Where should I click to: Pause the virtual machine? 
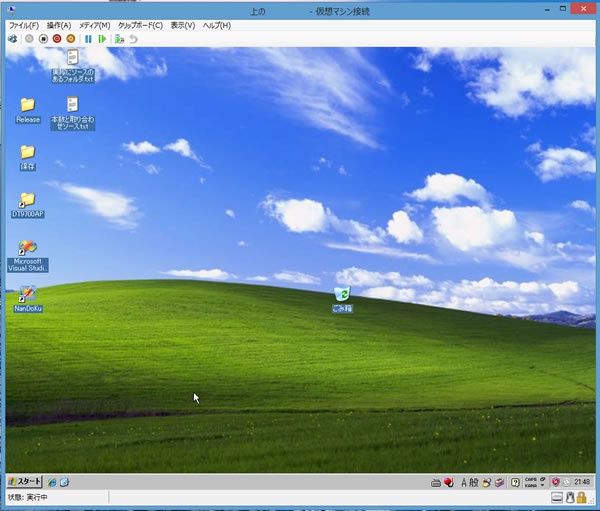88,39
